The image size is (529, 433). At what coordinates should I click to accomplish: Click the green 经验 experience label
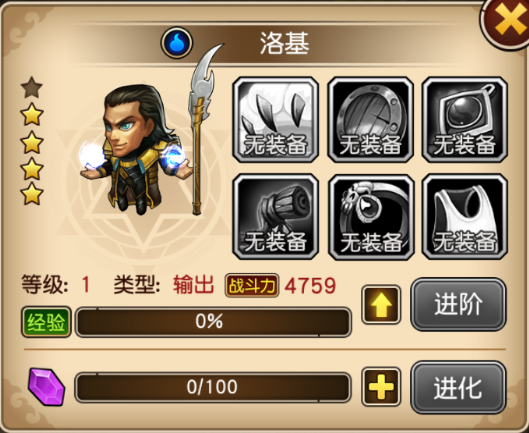click(46, 322)
